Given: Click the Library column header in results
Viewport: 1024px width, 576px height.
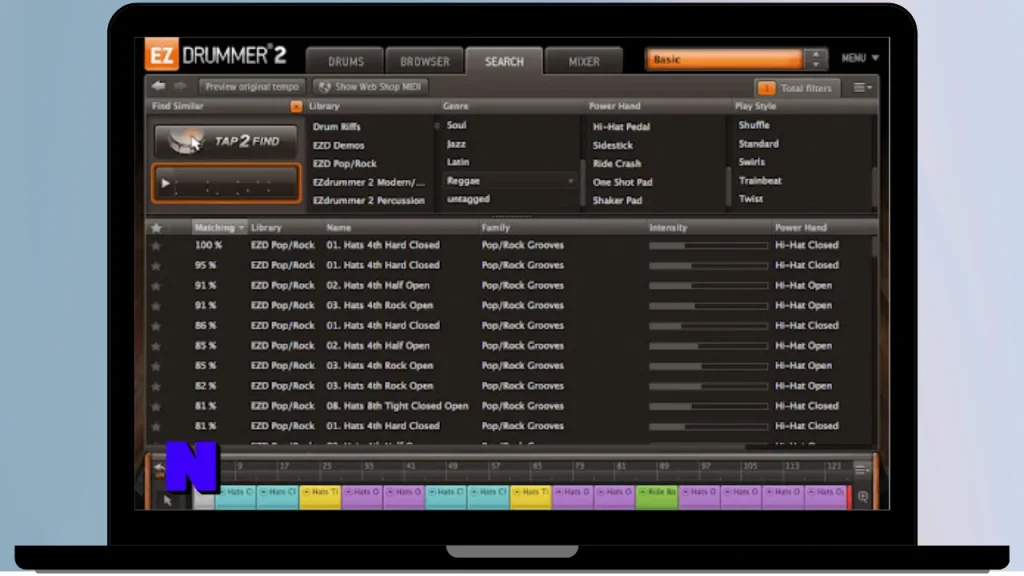Looking at the screenshot, I should pyautogui.click(x=266, y=228).
